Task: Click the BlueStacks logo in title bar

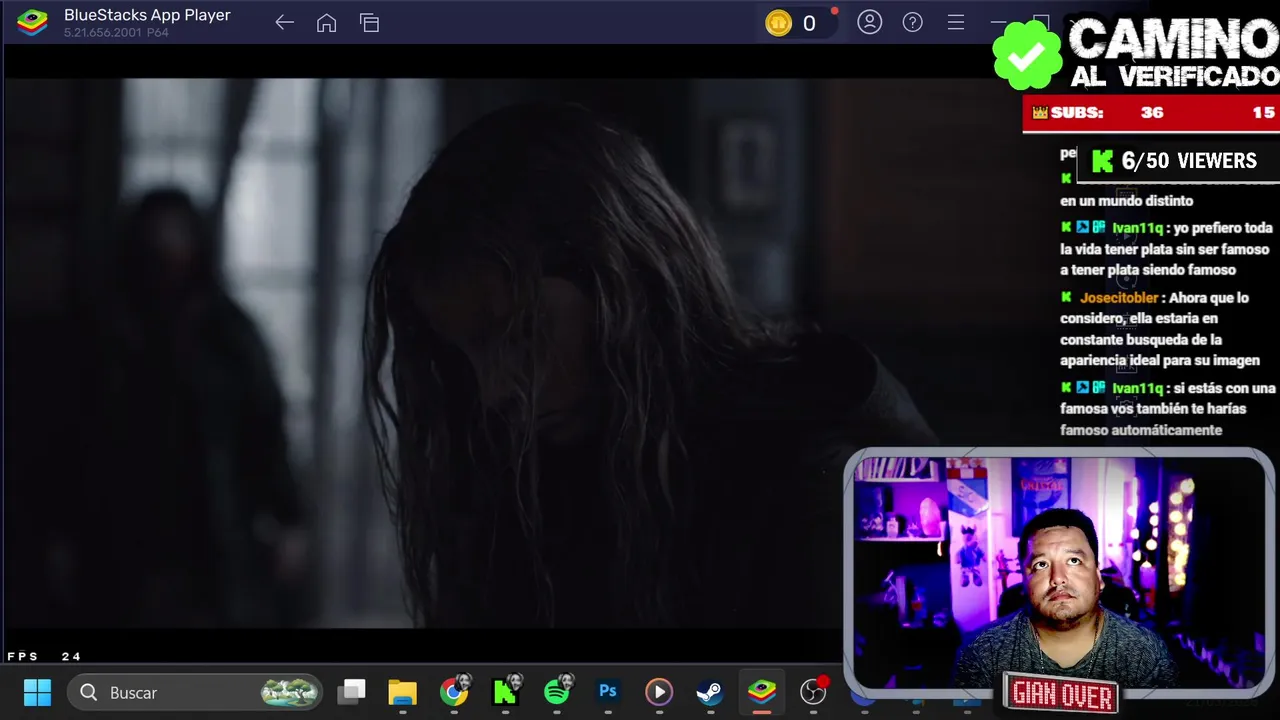Action: 32,22
